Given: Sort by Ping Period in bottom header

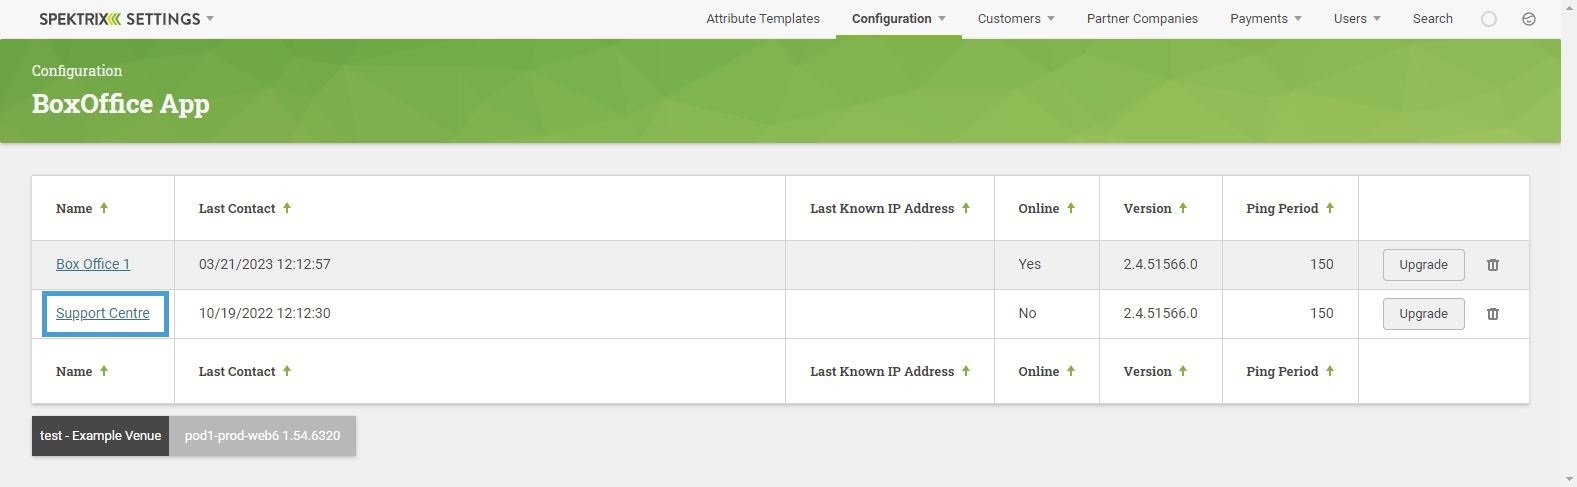Looking at the screenshot, I should 1290,371.
